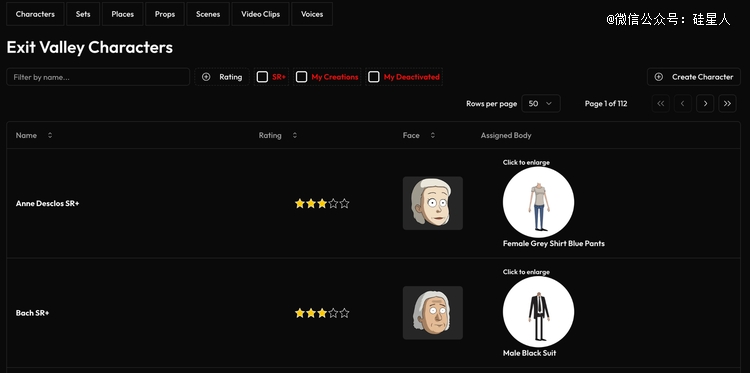Open the Scenes tab
Screen dimensions: 750x373
208,14
